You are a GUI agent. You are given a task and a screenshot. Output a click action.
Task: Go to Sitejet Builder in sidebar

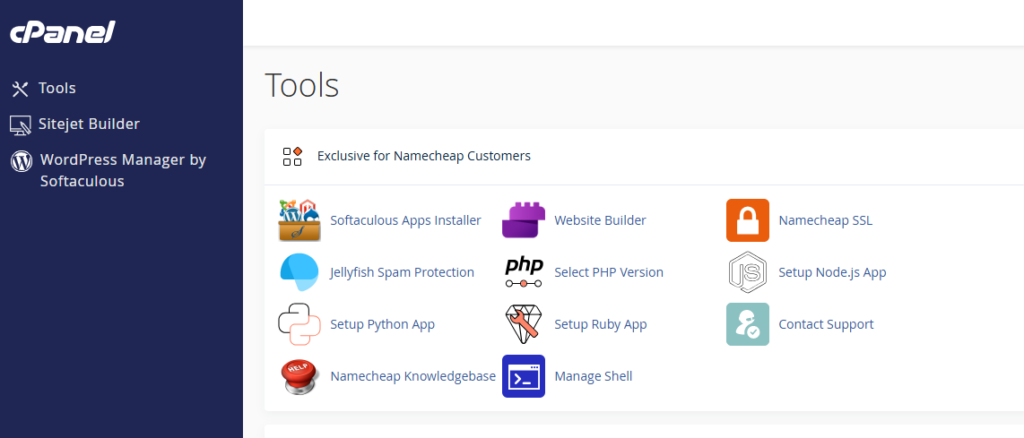88,124
